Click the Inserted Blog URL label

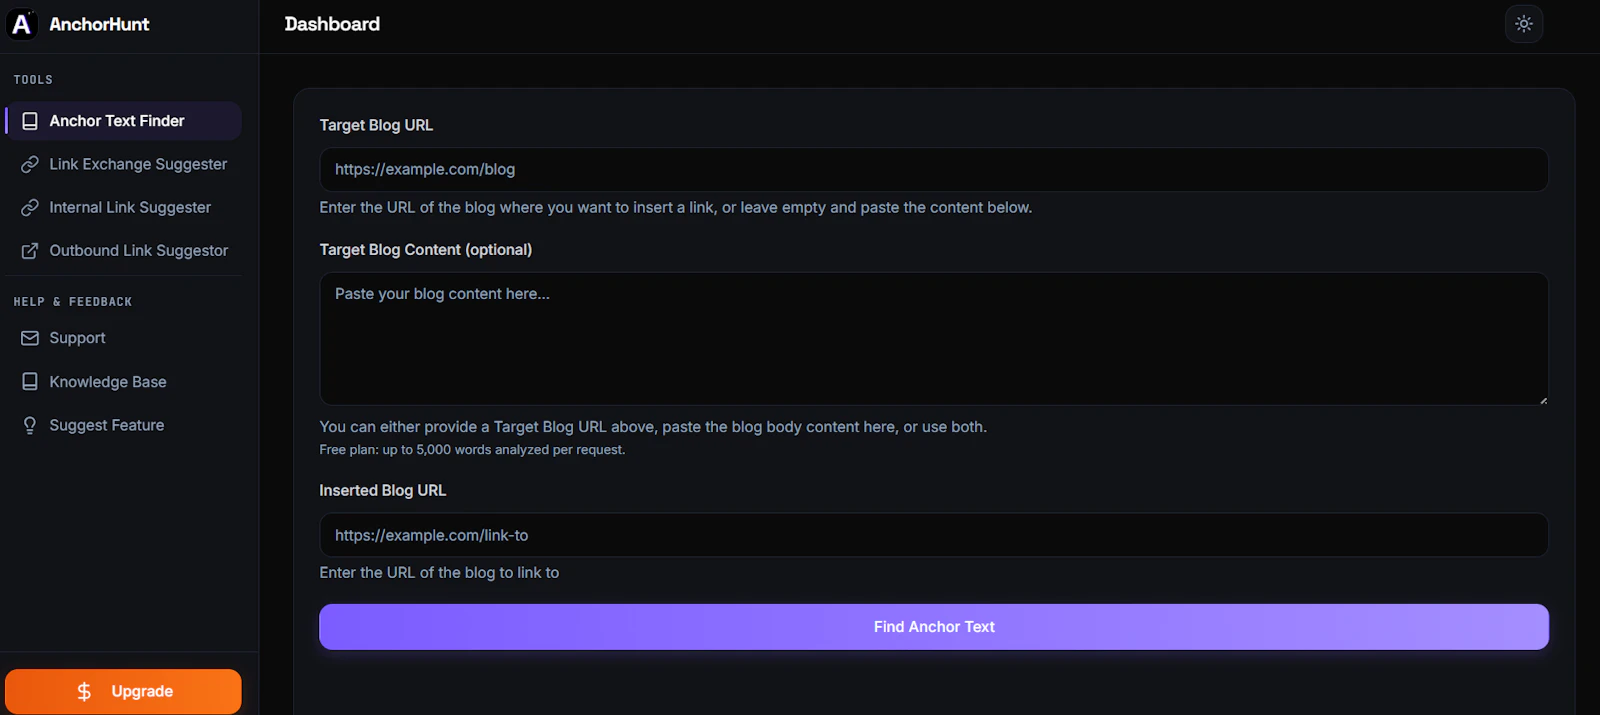(383, 490)
